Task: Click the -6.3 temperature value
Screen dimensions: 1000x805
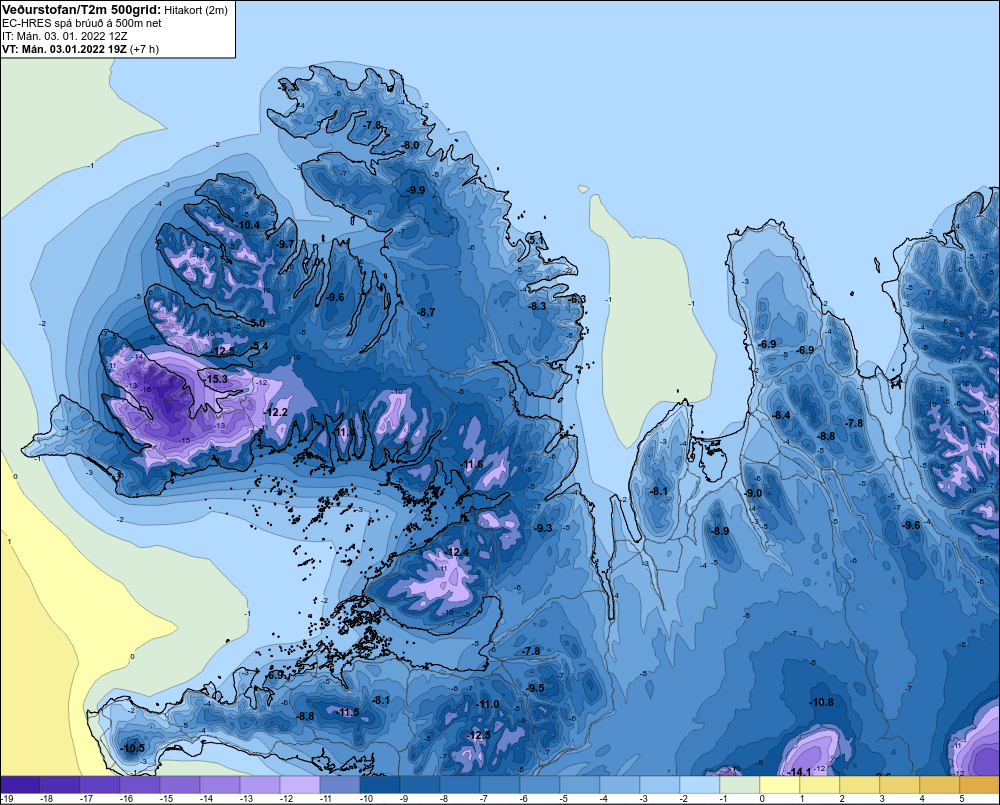Action: (577, 299)
